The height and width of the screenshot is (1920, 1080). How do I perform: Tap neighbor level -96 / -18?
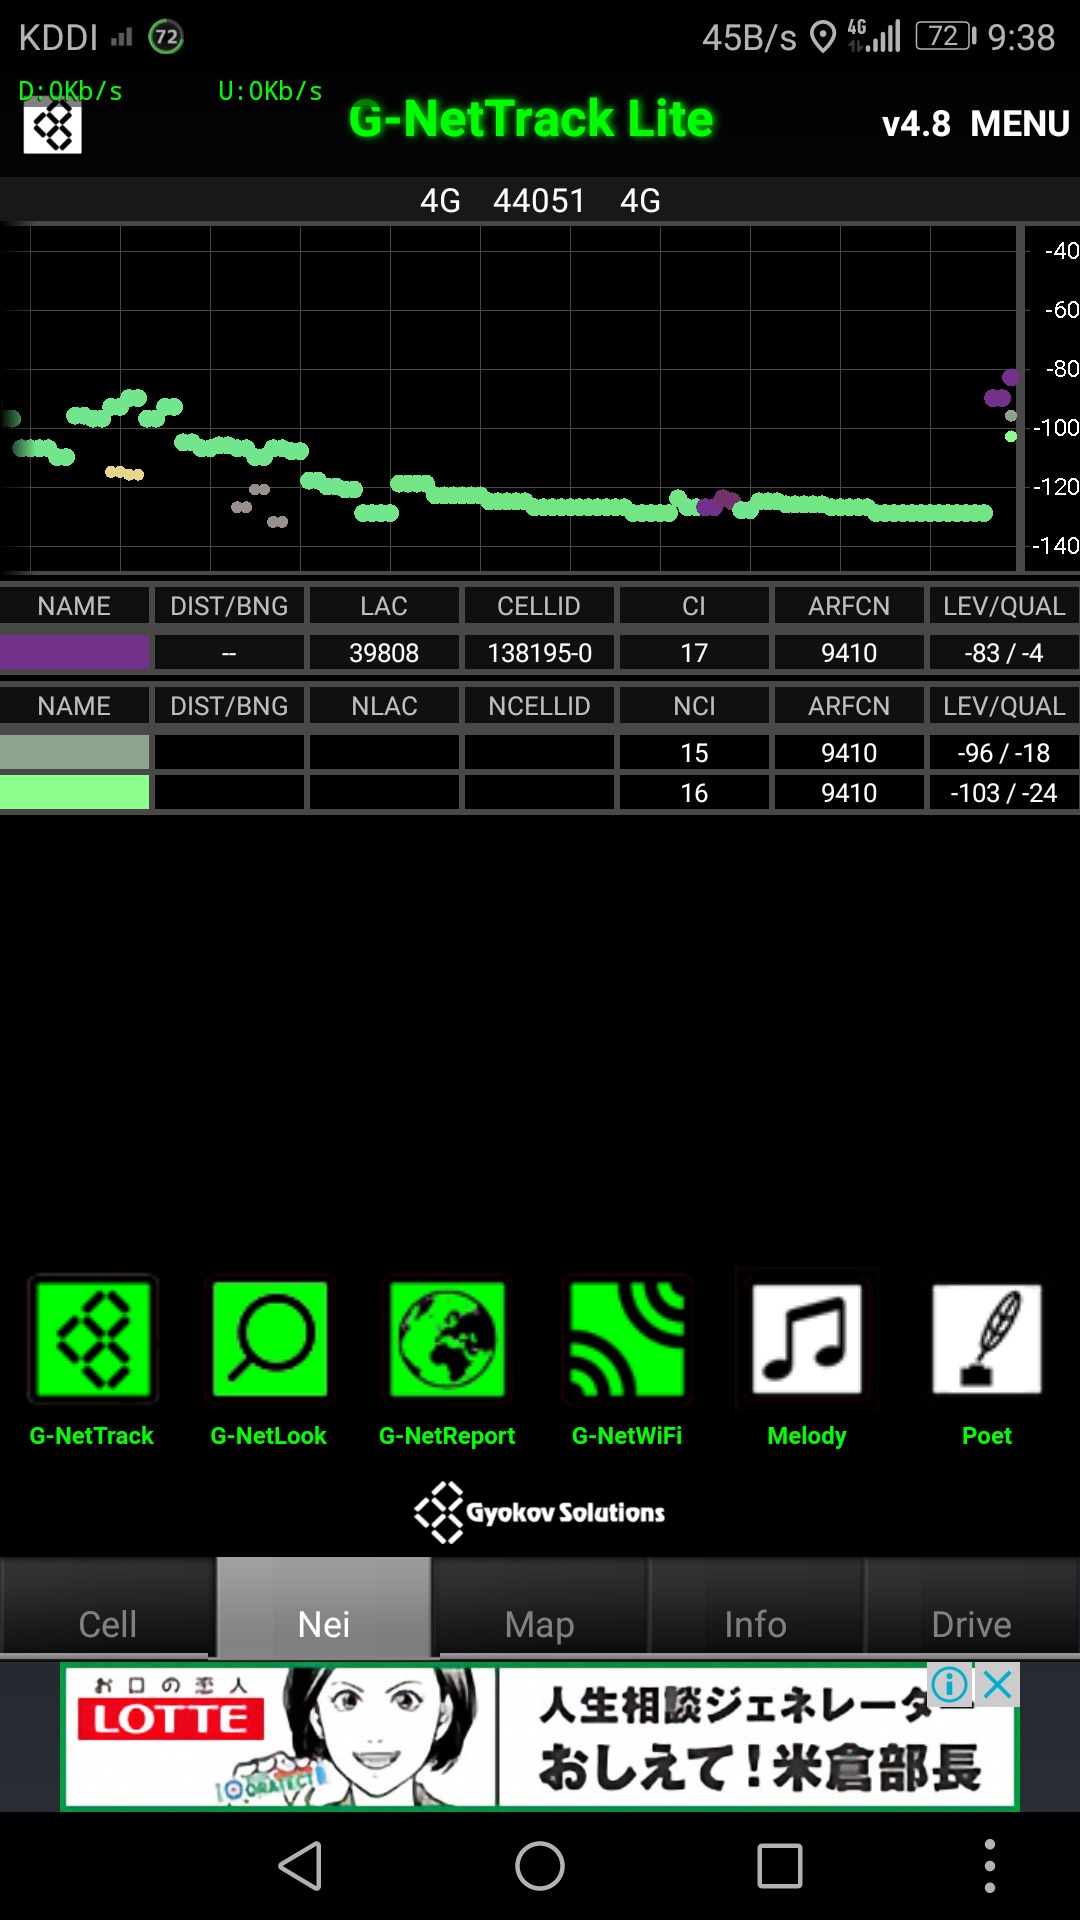(x=1004, y=752)
